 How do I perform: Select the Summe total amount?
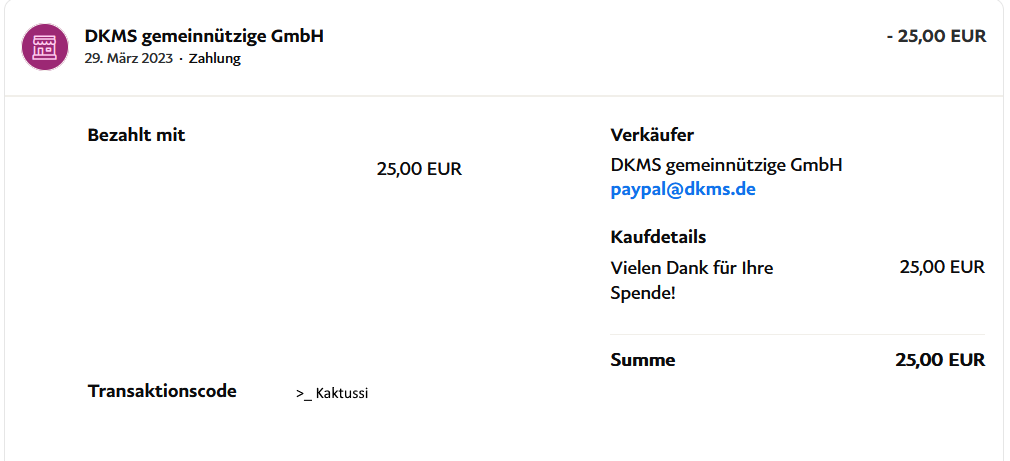(940, 360)
